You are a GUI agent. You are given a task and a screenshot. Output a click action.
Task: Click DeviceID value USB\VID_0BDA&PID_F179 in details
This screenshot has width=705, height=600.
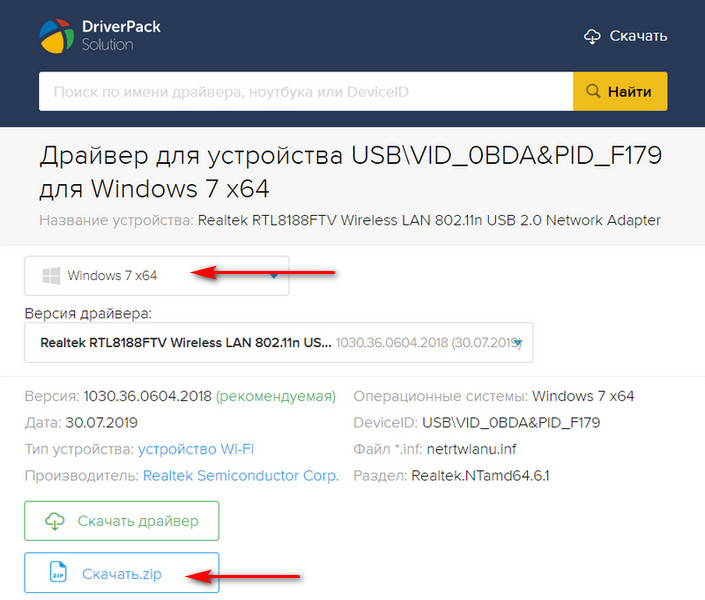coord(511,423)
